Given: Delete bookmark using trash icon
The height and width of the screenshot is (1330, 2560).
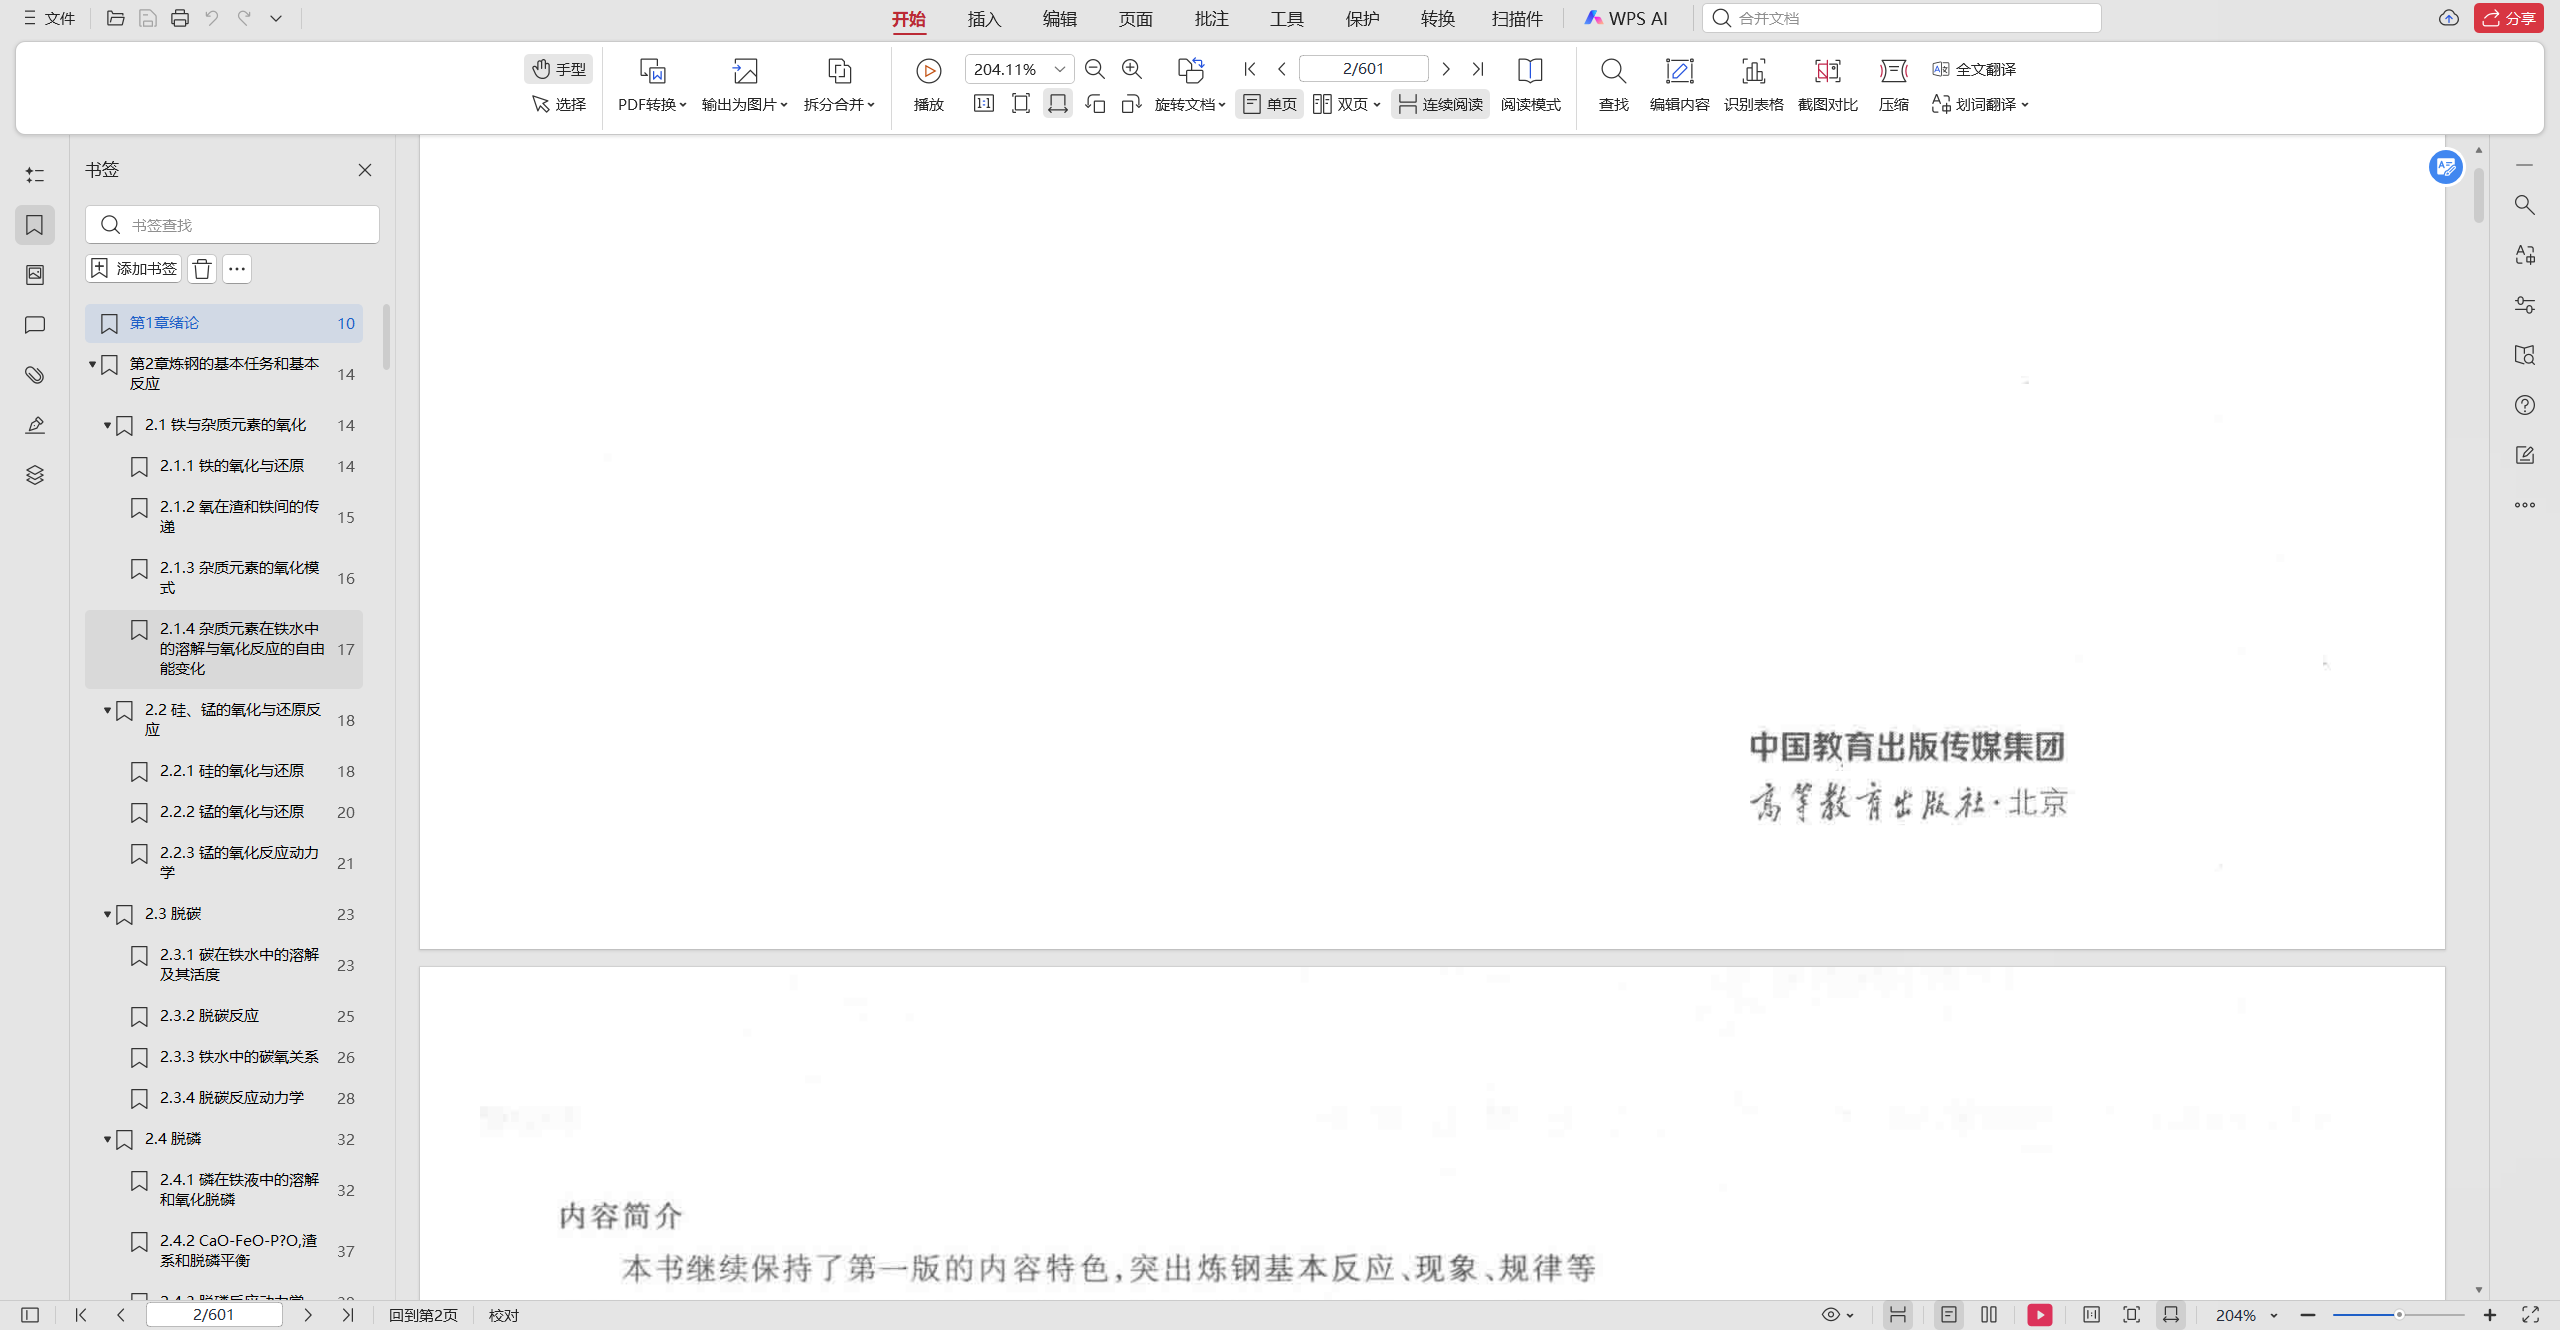Looking at the screenshot, I should (x=202, y=269).
